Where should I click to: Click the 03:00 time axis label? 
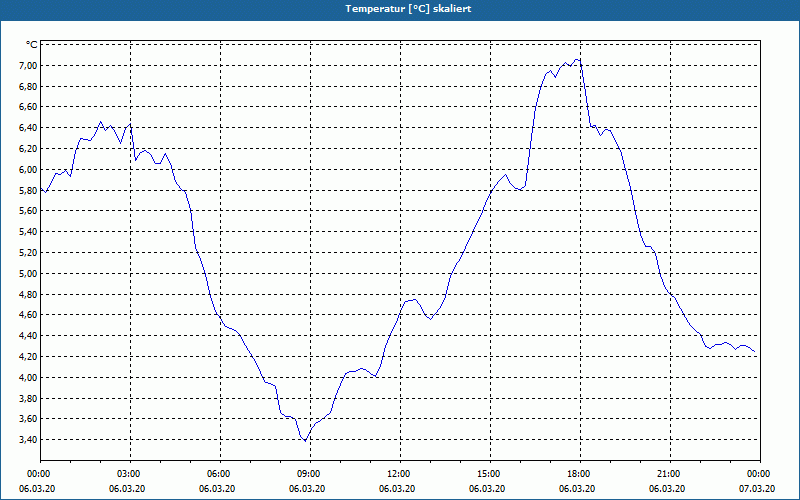pos(128,474)
